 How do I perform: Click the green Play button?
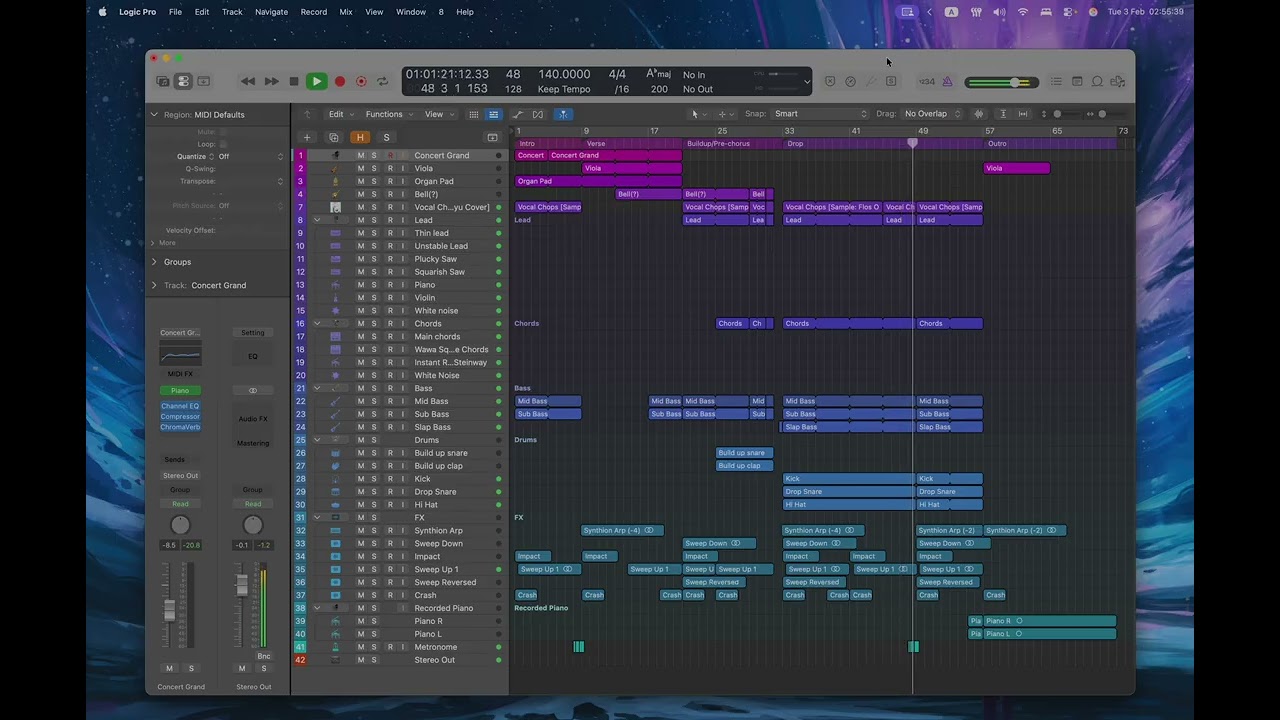(316, 81)
